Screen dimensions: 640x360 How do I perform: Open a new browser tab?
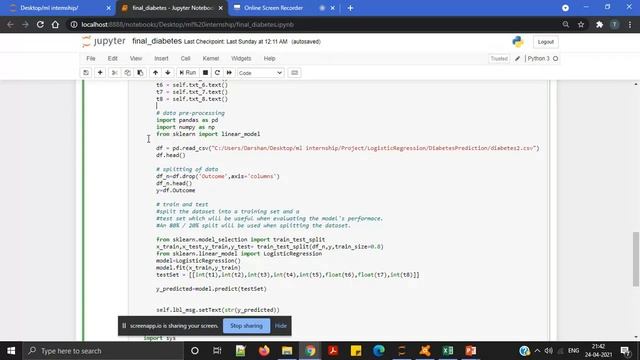click(350, 8)
